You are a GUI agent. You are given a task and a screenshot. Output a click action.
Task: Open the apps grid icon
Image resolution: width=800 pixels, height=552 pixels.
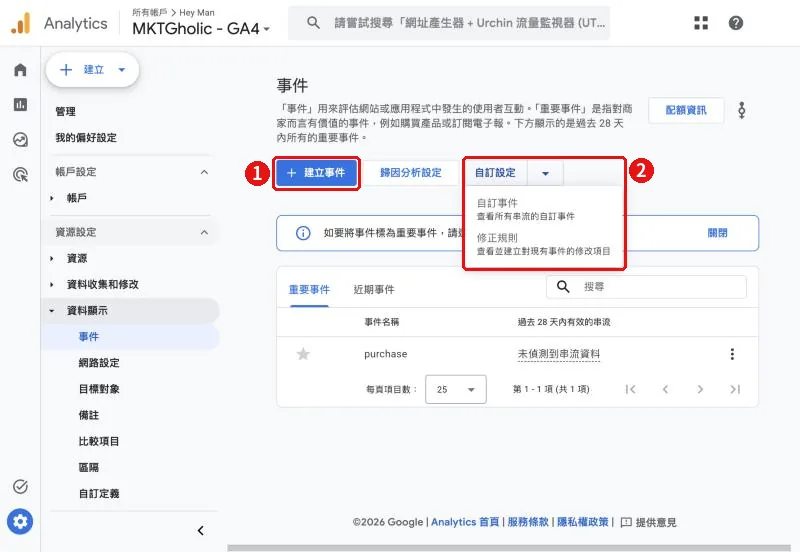[x=701, y=23]
